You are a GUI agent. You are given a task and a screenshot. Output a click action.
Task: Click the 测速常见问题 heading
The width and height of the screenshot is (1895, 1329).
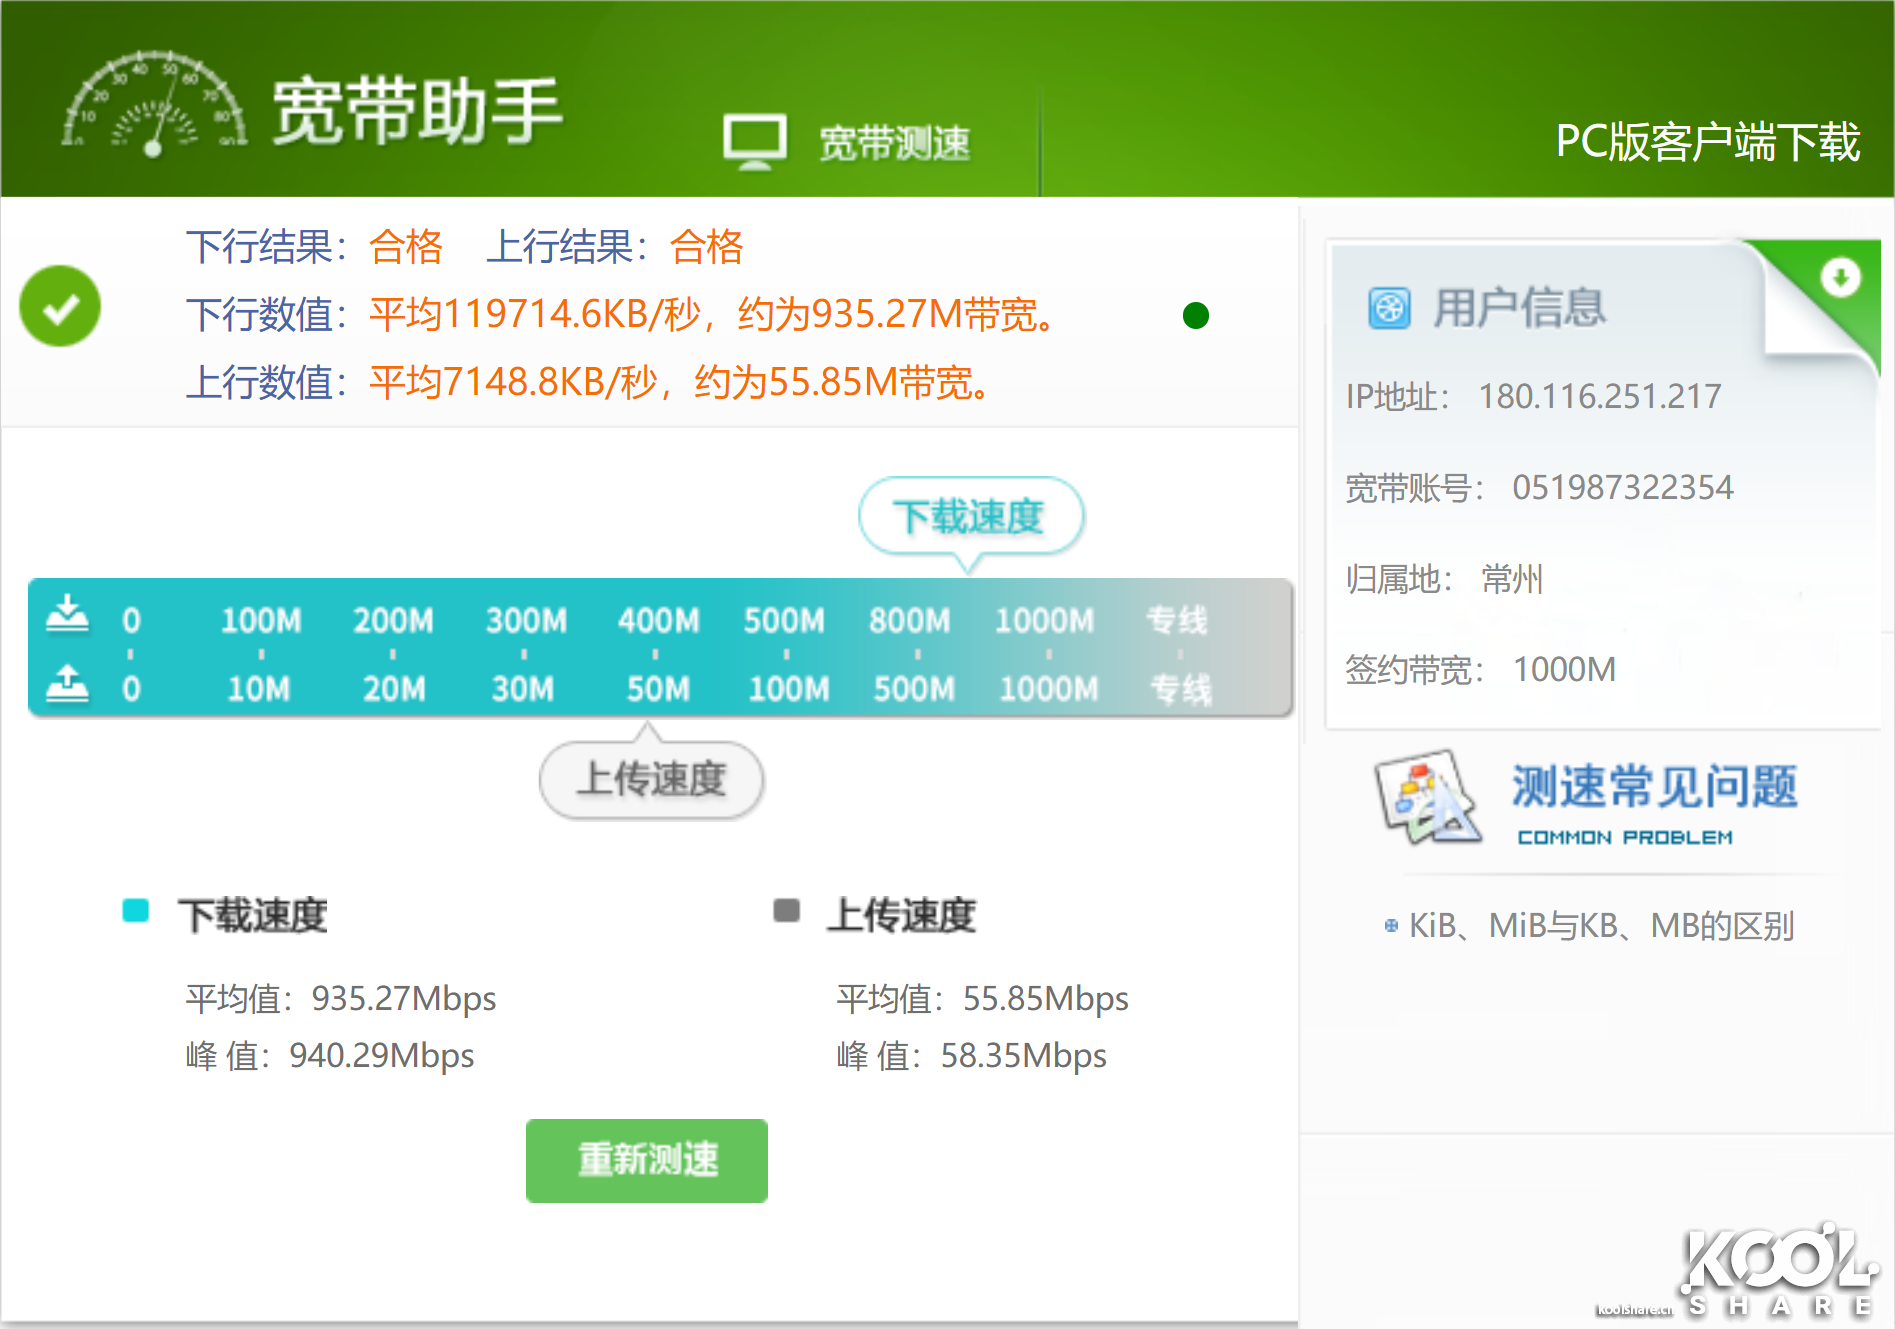coord(1654,787)
